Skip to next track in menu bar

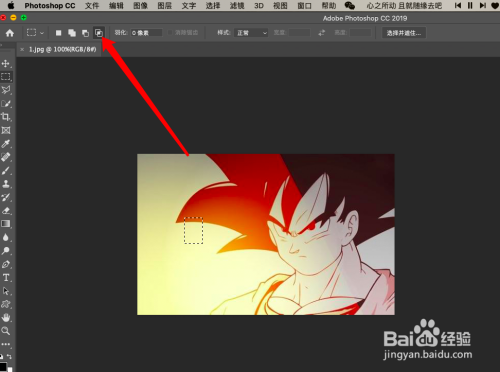point(482,5)
